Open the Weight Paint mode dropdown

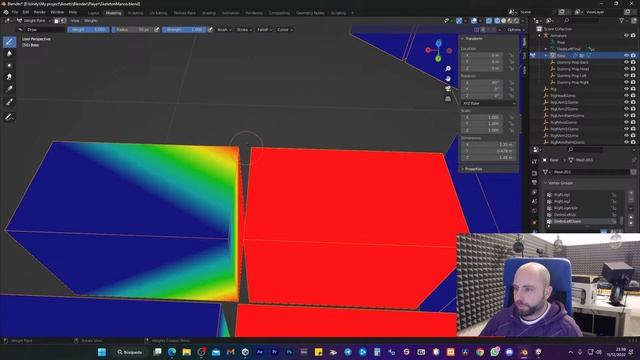tap(34, 20)
